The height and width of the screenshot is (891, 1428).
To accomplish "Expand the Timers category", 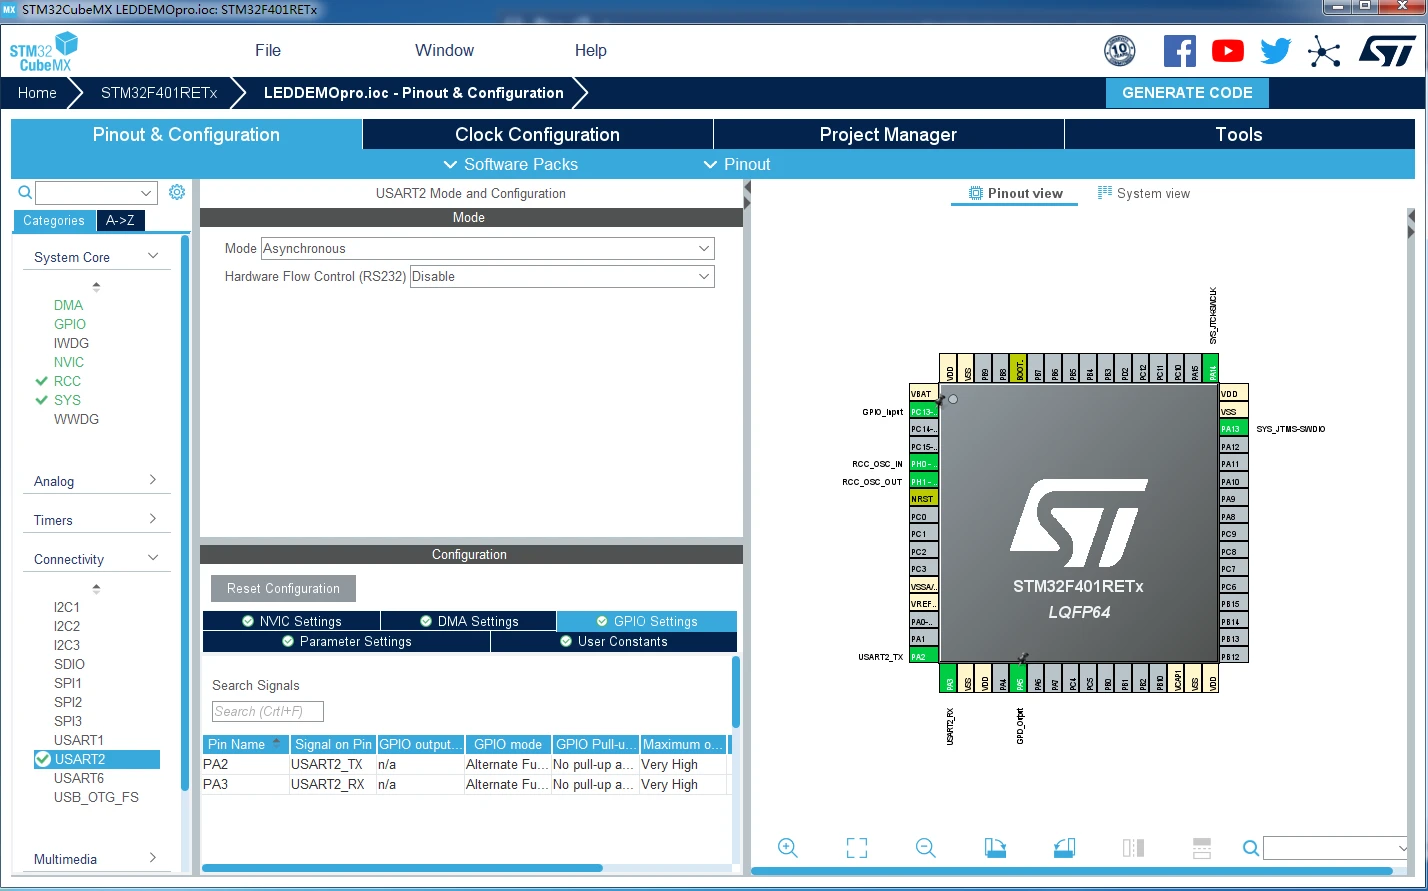I will 97,520.
